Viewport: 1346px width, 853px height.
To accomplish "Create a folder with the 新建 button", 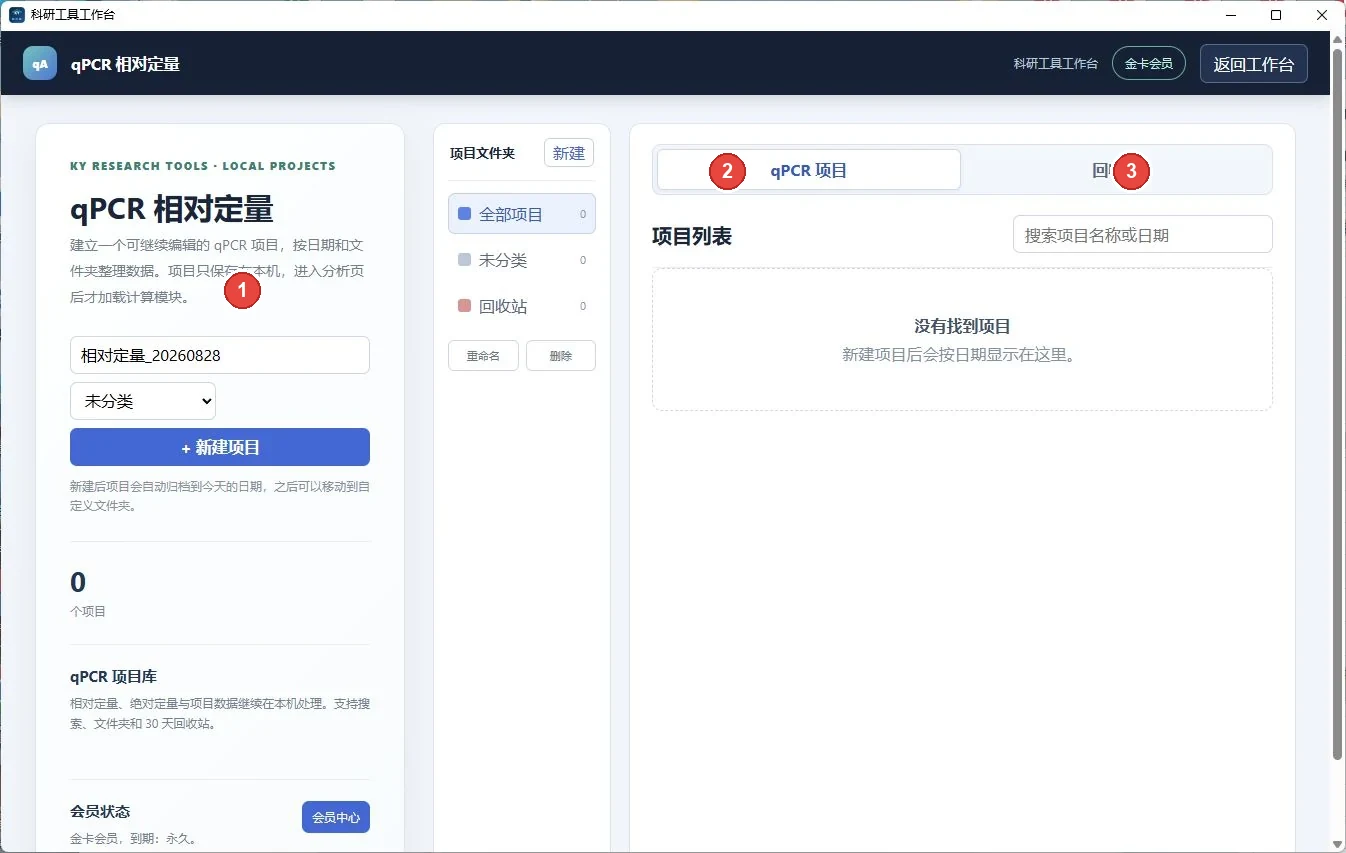I will pos(569,153).
